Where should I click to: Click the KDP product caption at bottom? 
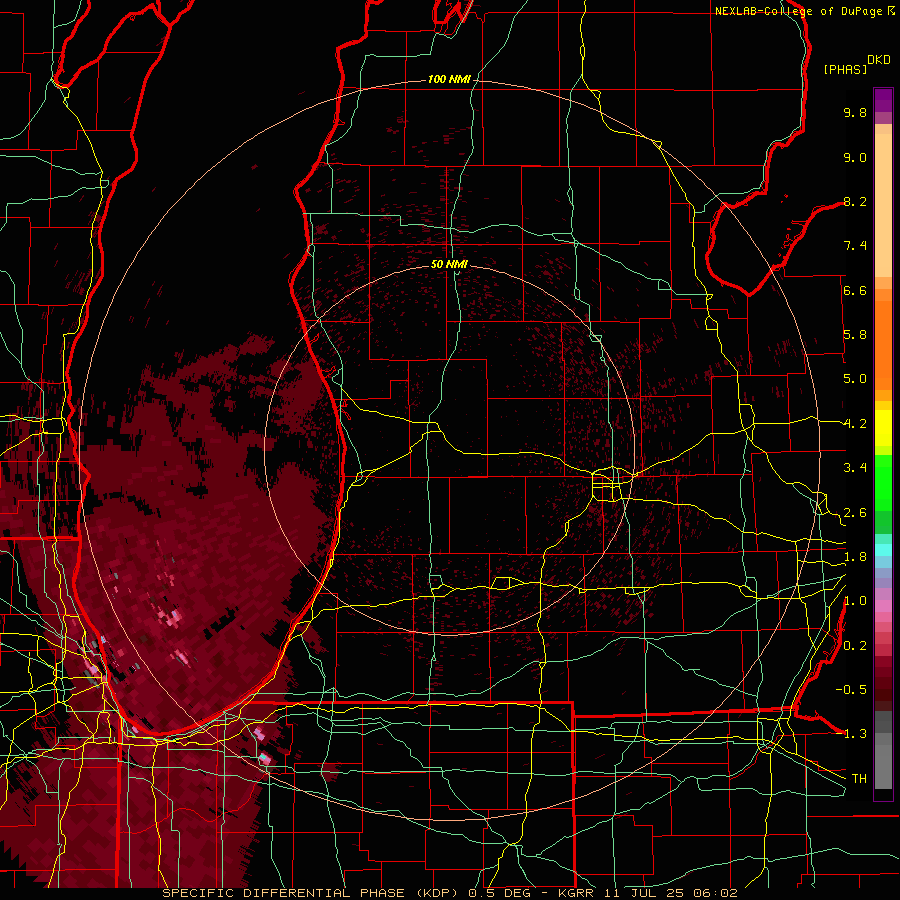[x=450, y=893]
